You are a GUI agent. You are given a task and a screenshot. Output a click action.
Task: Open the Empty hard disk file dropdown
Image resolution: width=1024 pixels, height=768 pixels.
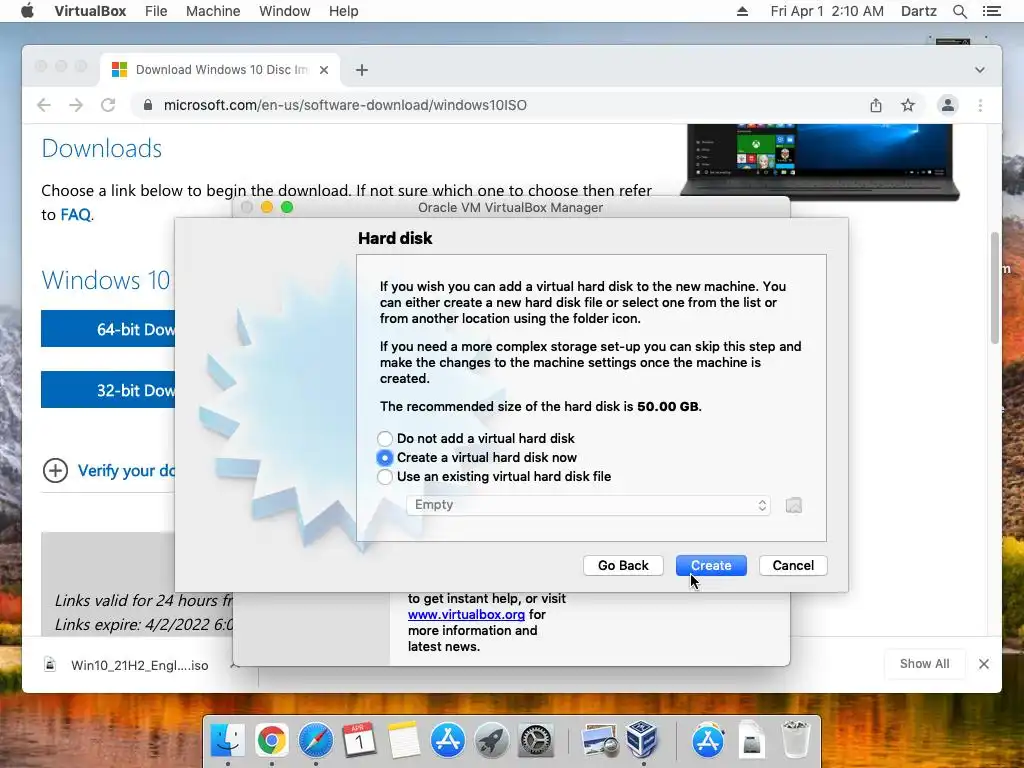point(588,505)
